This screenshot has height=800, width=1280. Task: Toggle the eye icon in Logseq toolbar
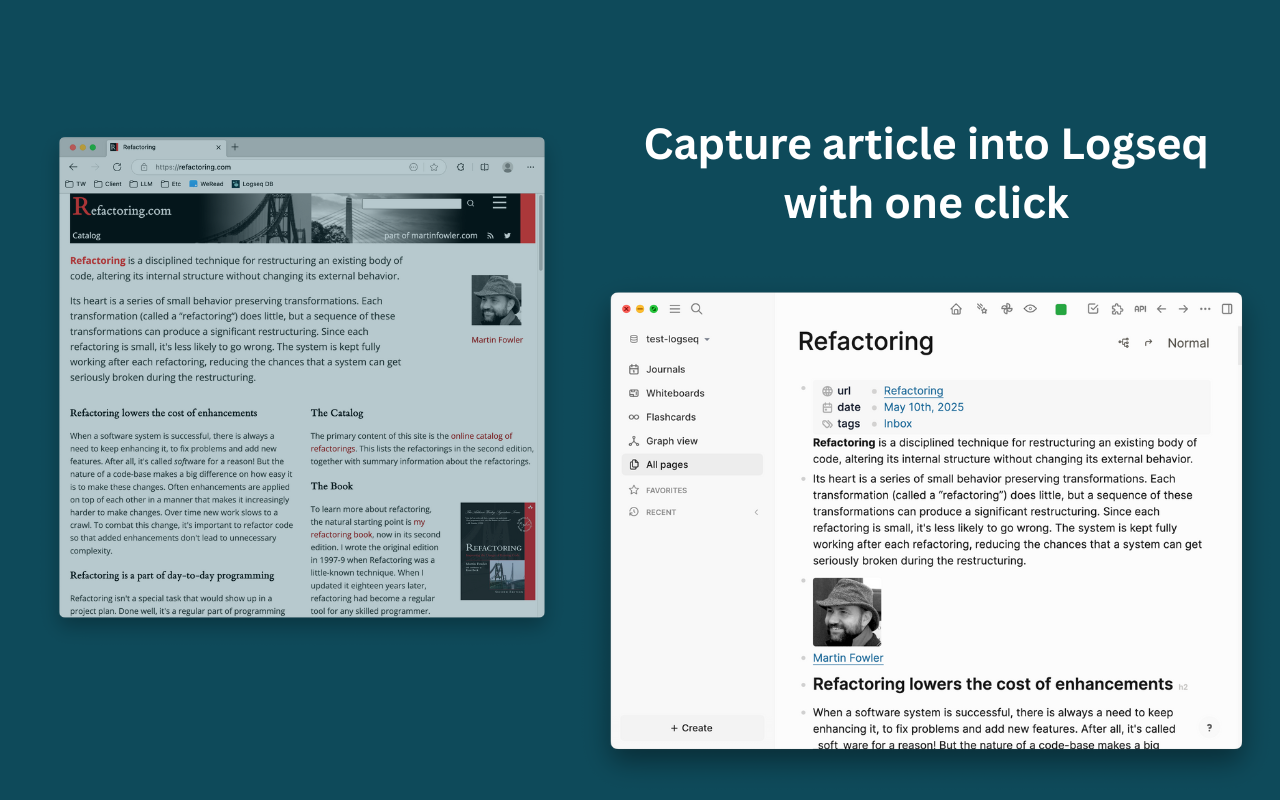click(1031, 309)
